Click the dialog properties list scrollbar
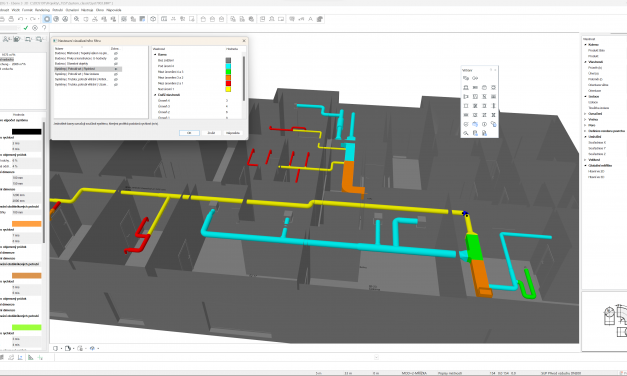627x376 pixels. (244, 78)
